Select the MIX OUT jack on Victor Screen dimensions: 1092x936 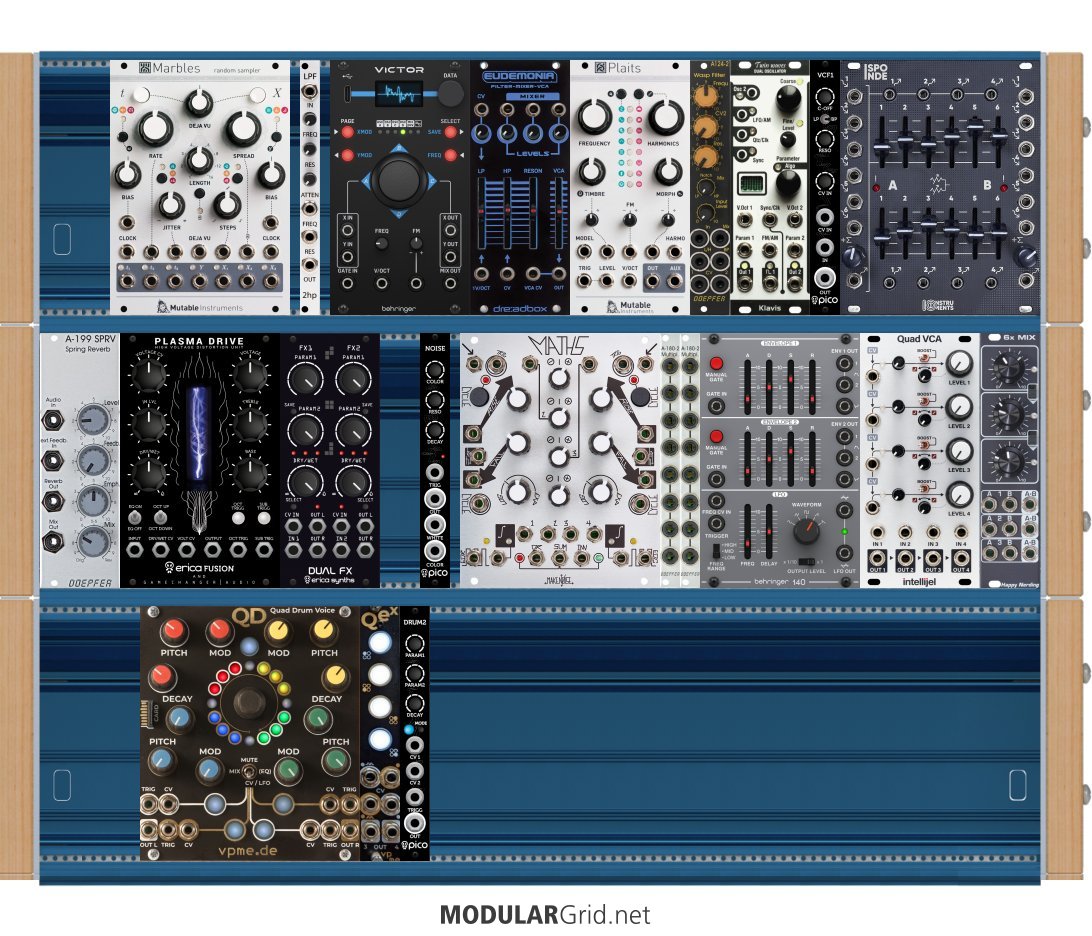[451, 283]
